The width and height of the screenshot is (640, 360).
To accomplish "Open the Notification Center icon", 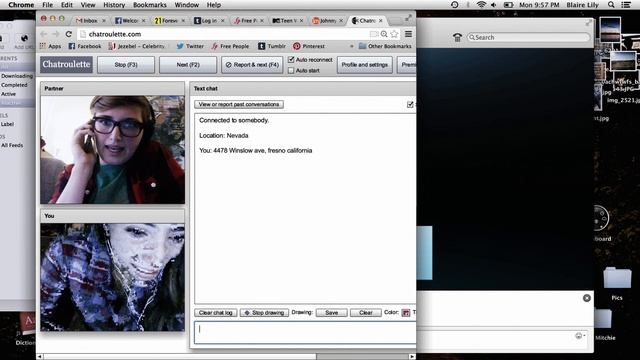I will pos(626,5).
